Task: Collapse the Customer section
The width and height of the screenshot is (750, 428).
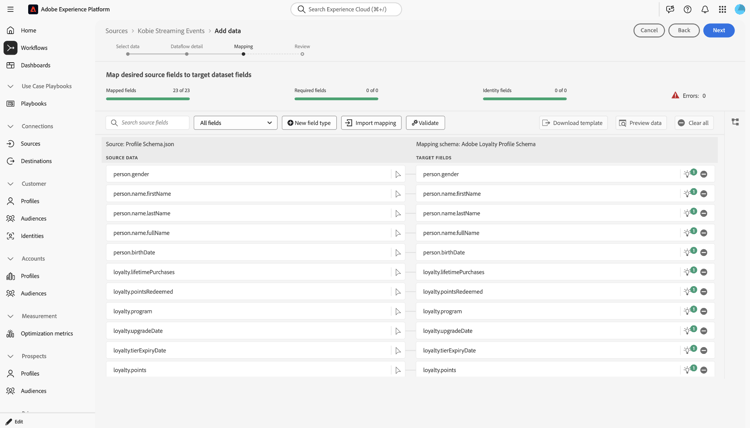Action: click(10, 184)
